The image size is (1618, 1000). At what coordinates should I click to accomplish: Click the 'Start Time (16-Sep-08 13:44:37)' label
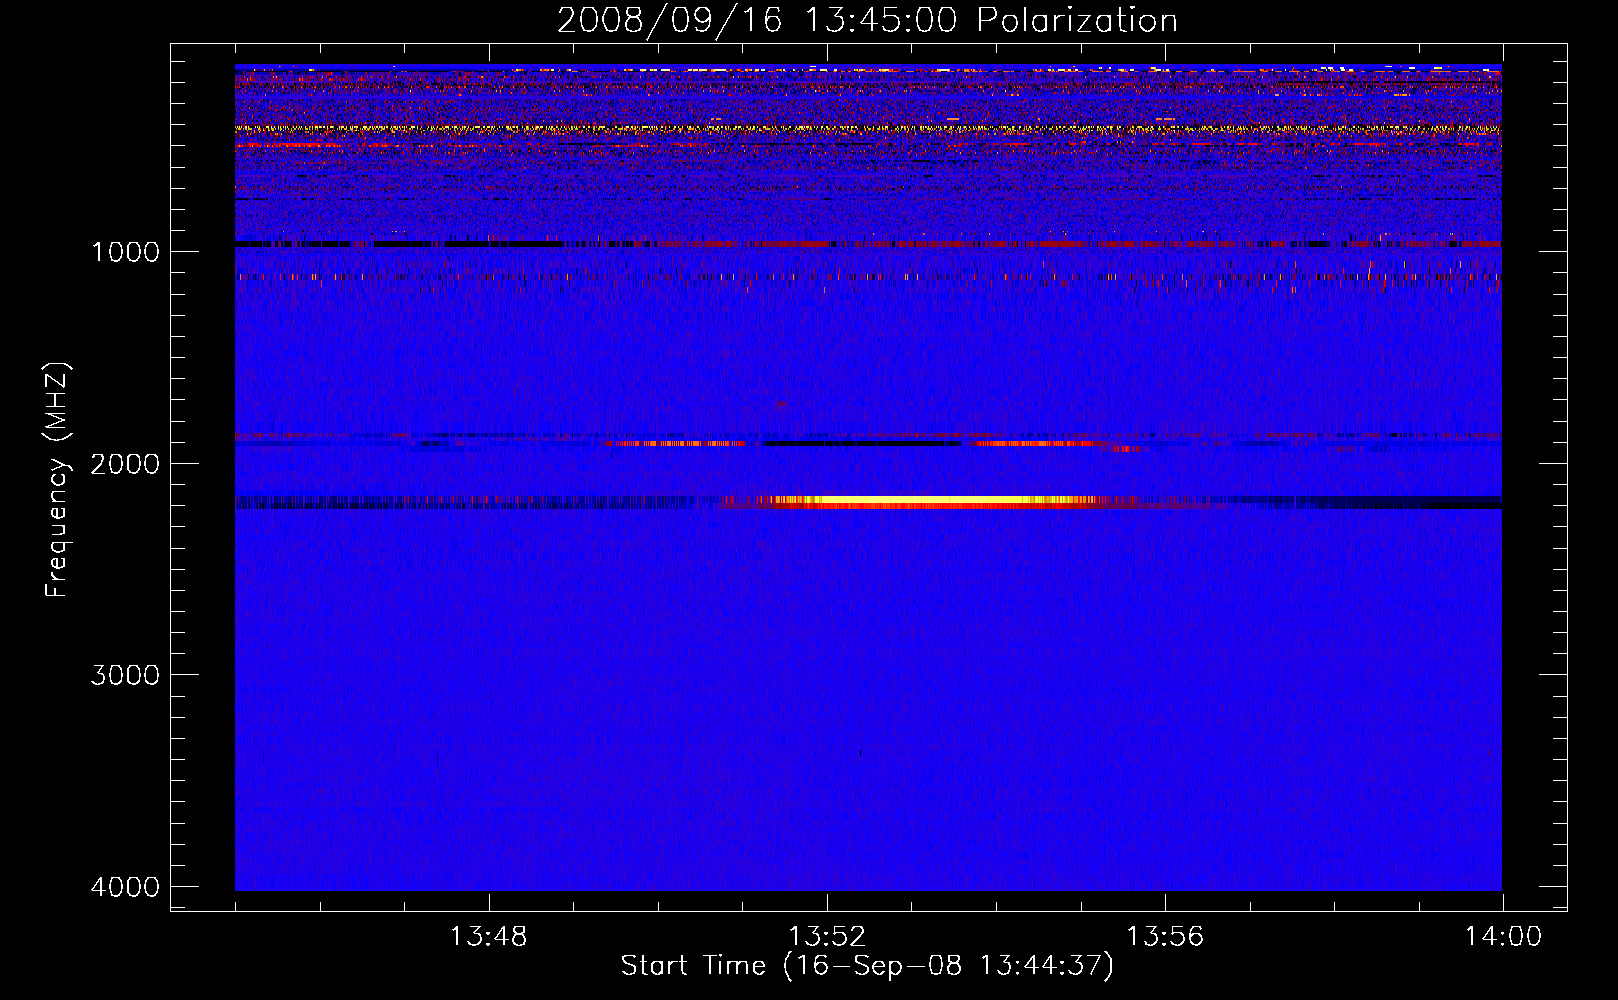click(867, 966)
